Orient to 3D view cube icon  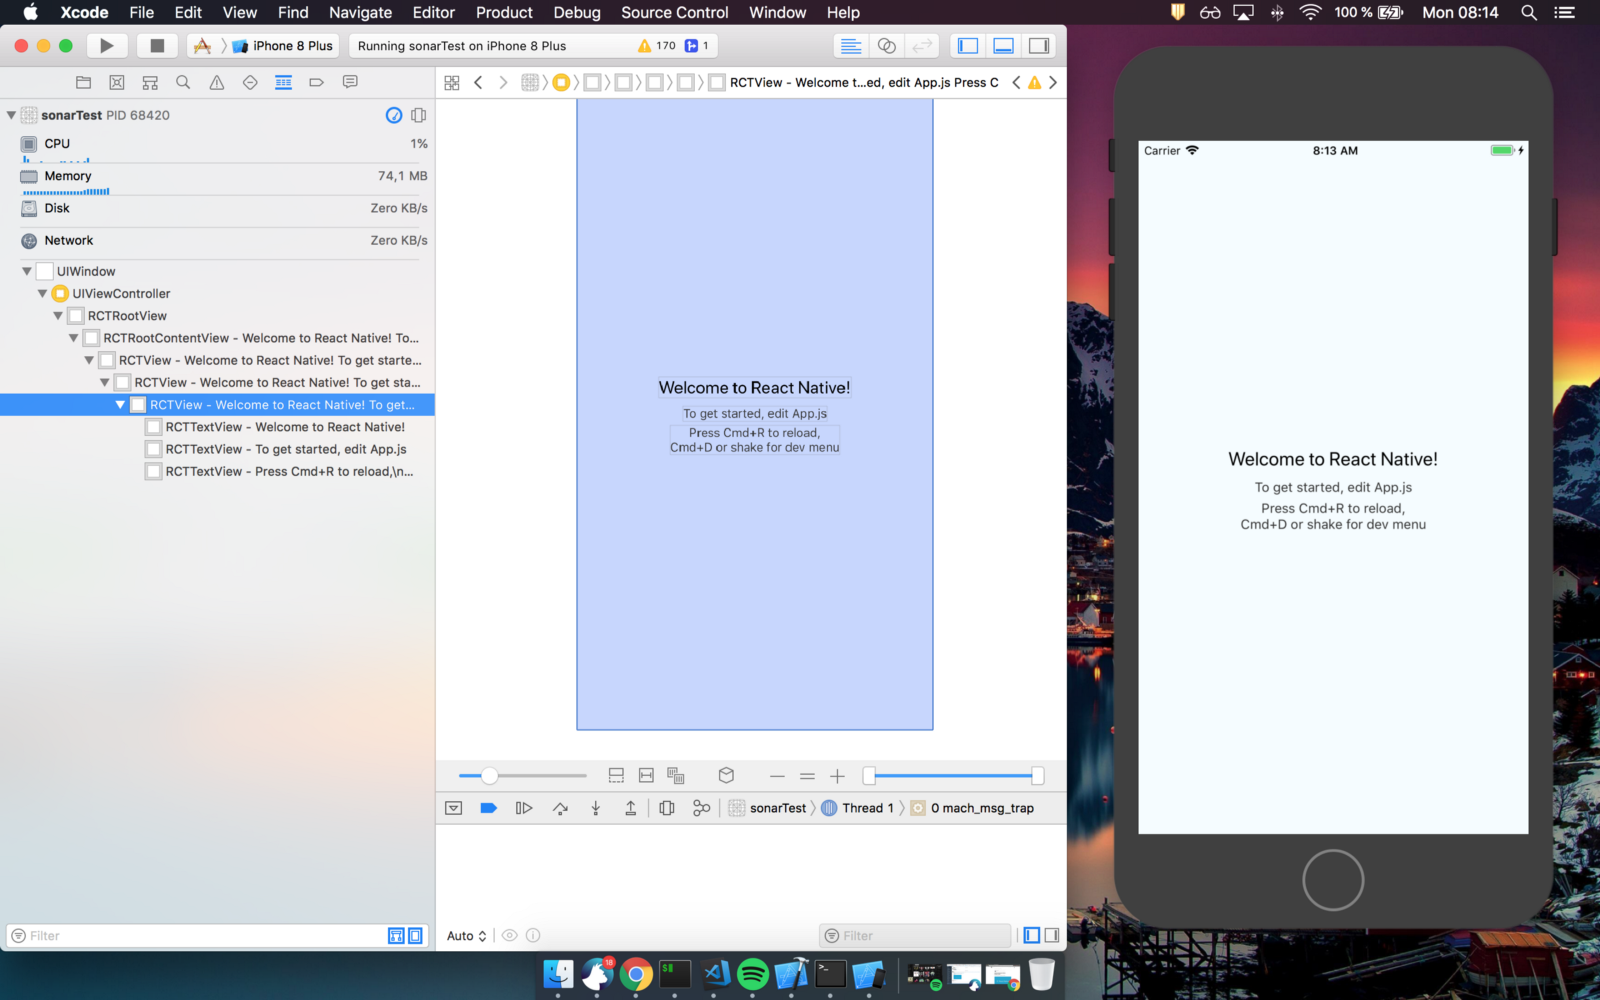point(726,775)
